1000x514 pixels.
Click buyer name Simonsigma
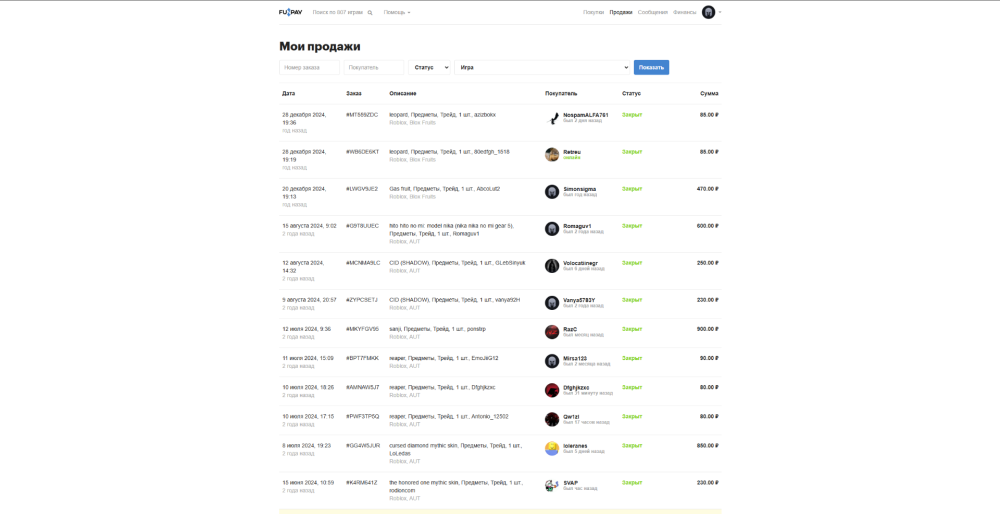pyautogui.click(x=580, y=189)
